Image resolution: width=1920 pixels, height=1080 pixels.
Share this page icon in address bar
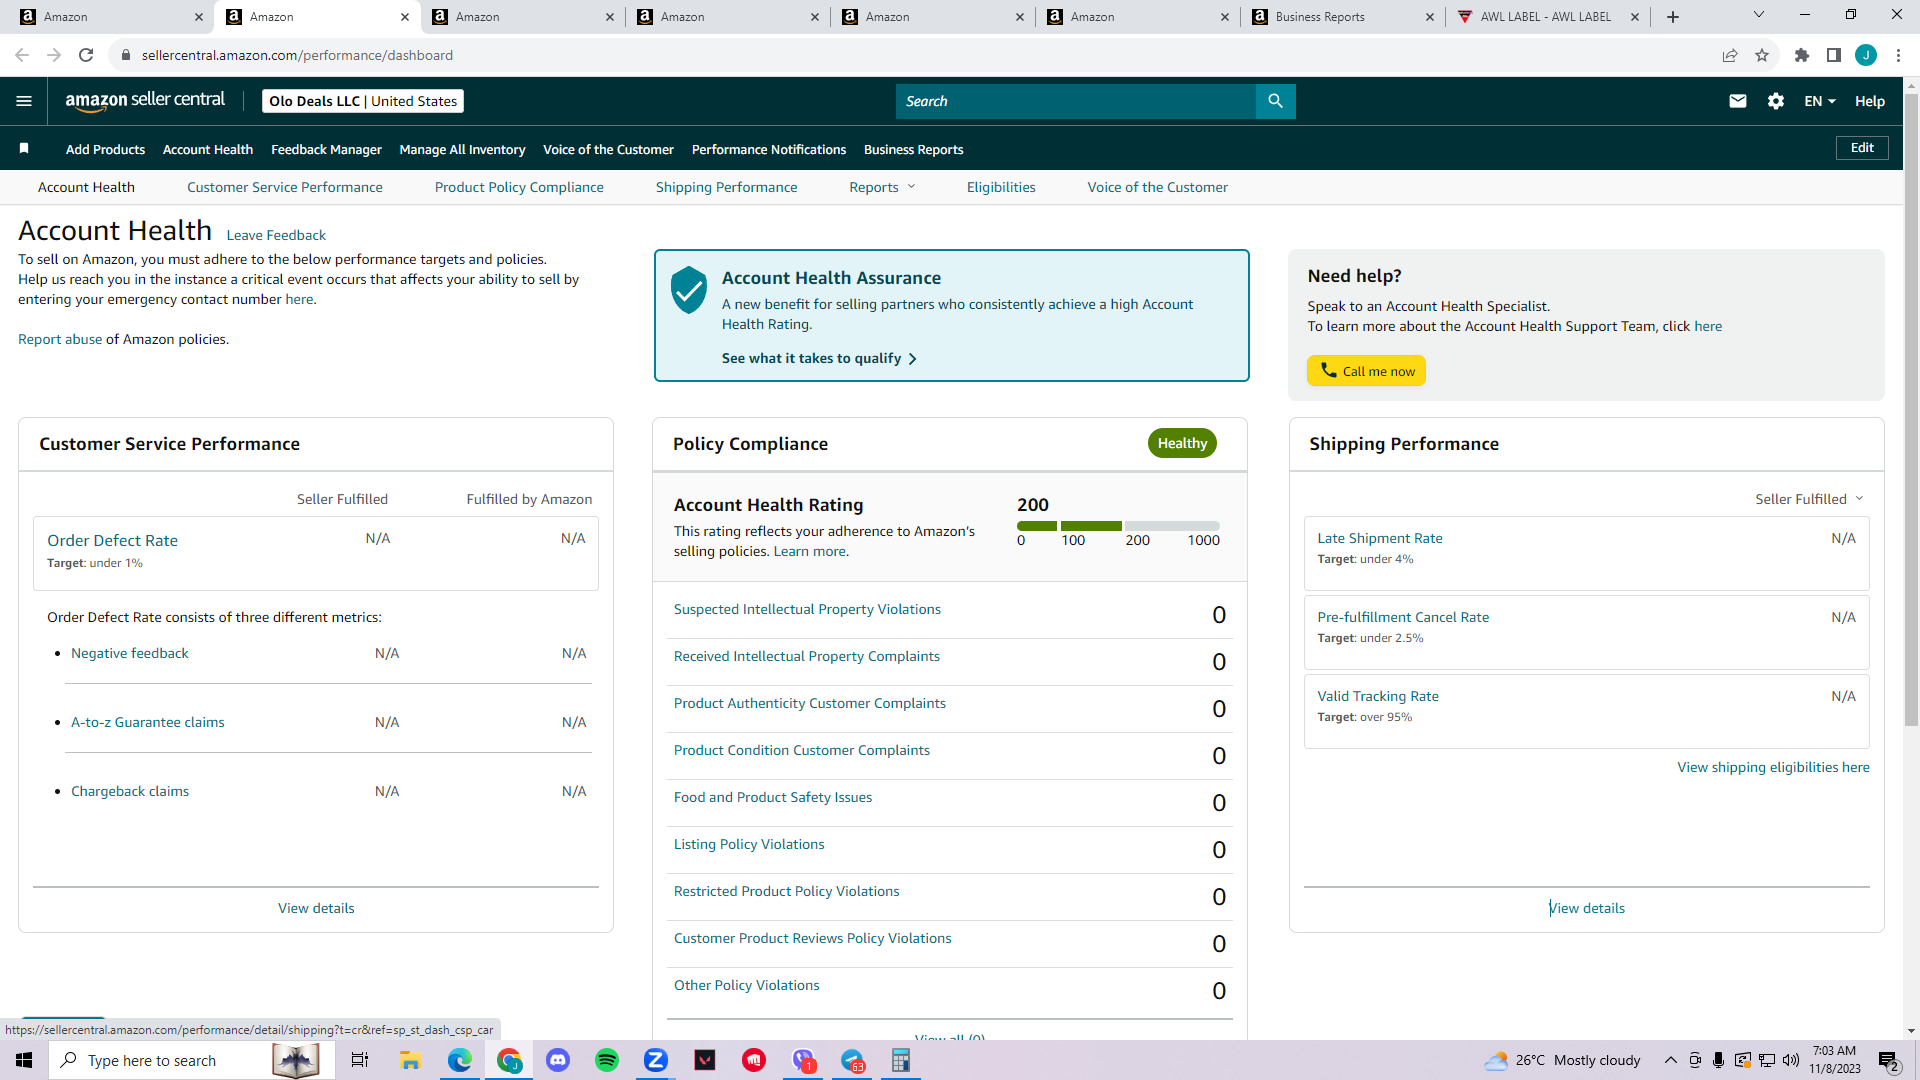(1730, 55)
